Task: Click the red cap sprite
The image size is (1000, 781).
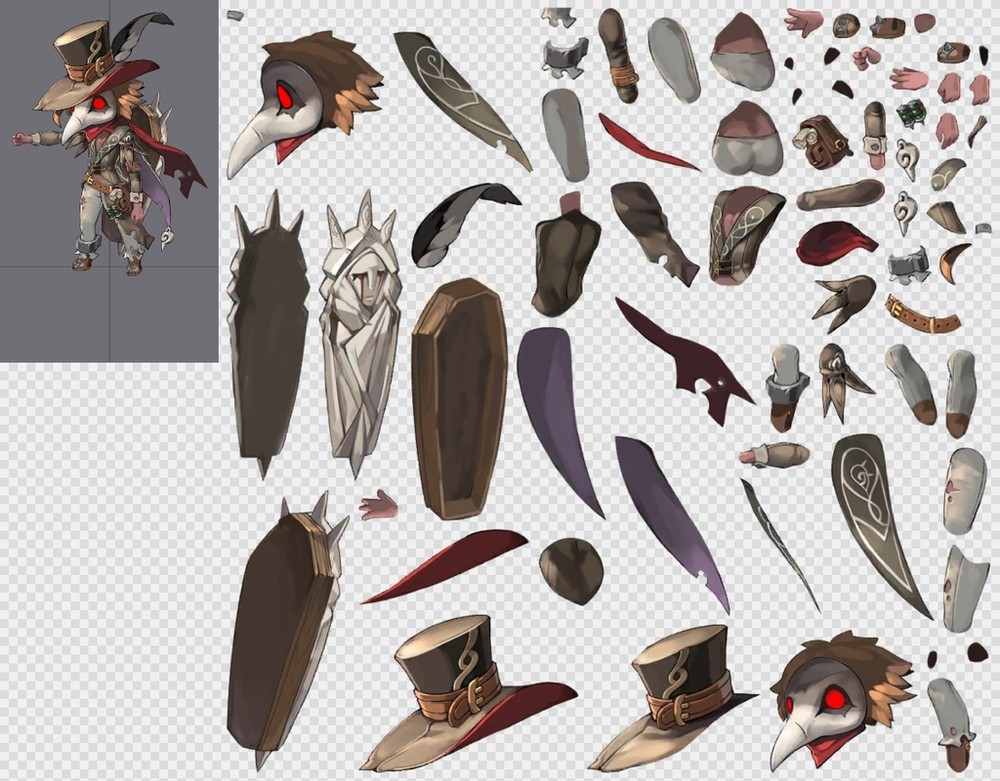Action: tap(834, 239)
